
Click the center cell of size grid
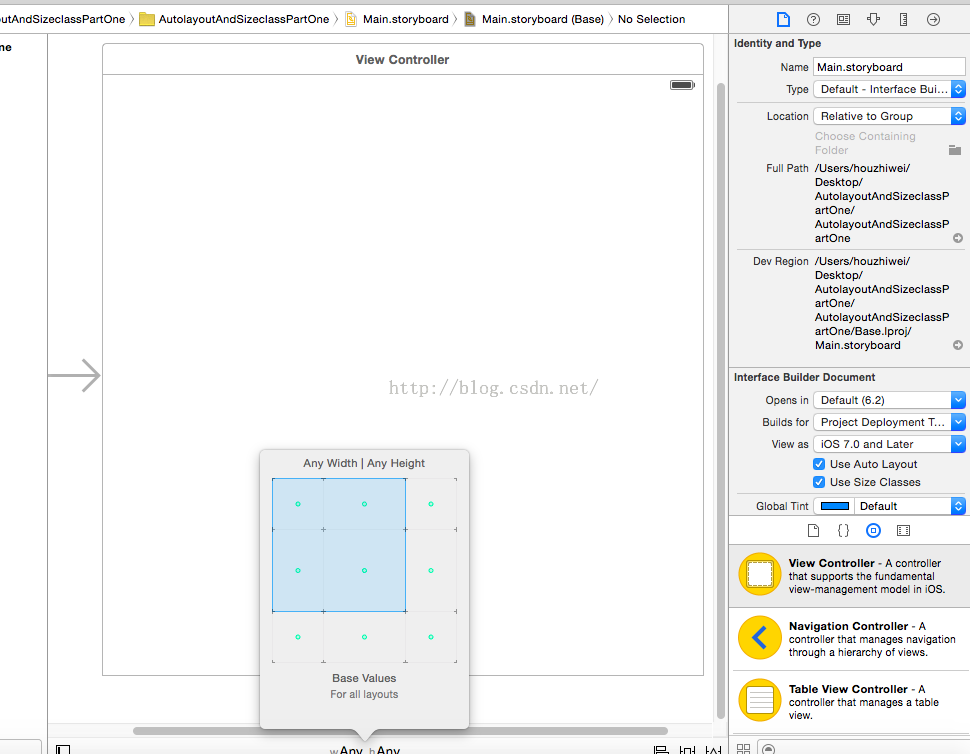(x=364, y=570)
